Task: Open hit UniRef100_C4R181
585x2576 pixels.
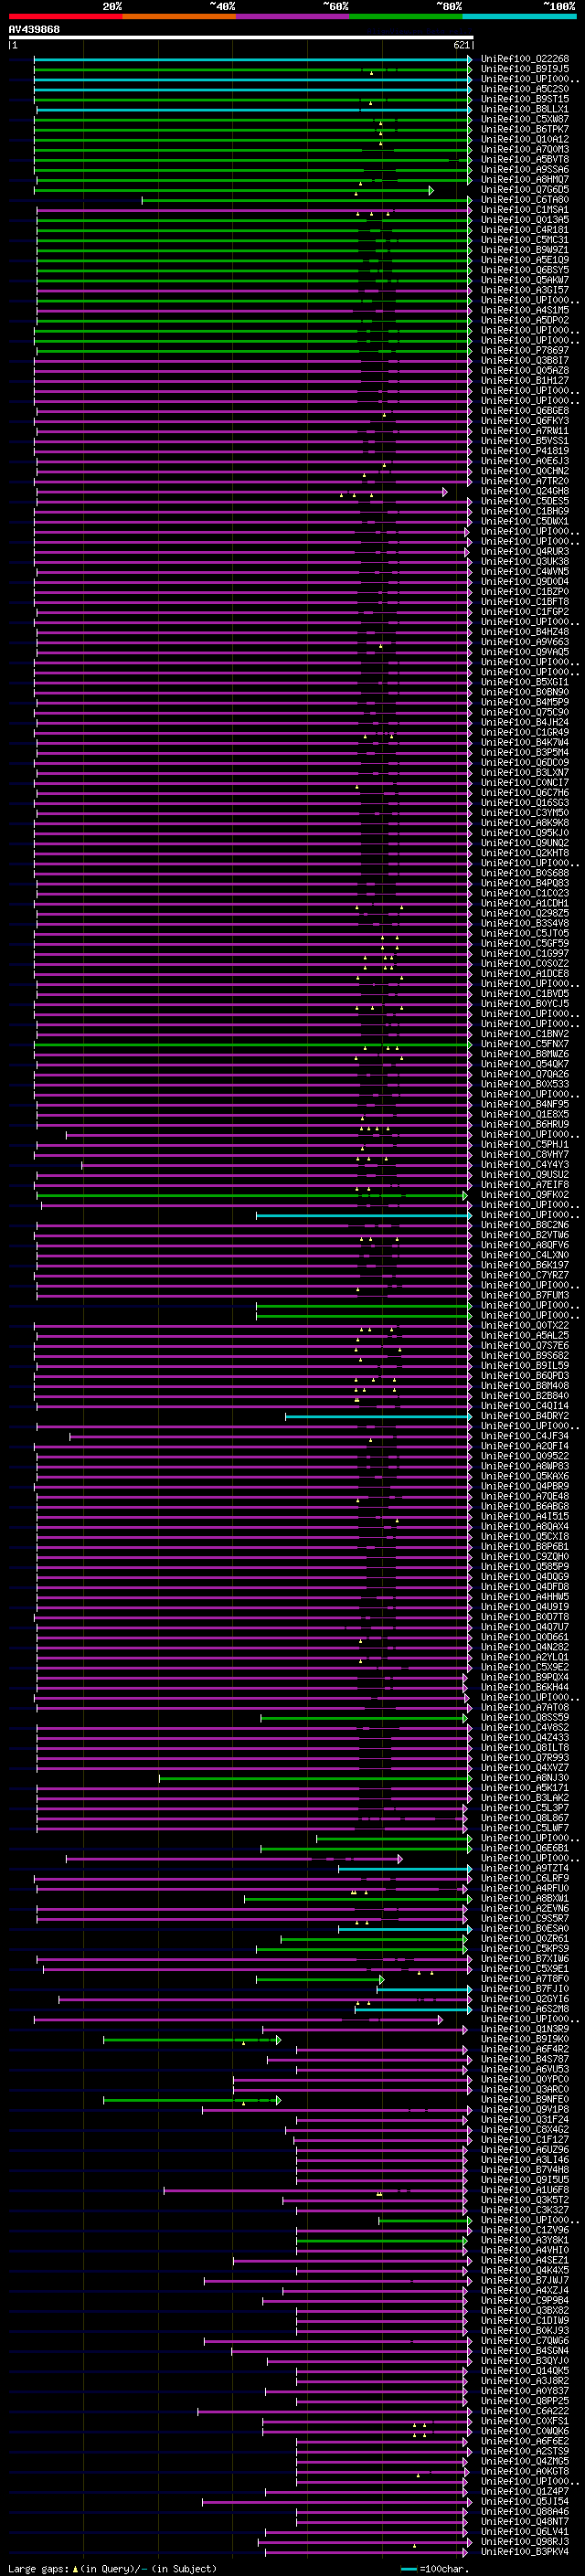Action: click(524, 229)
